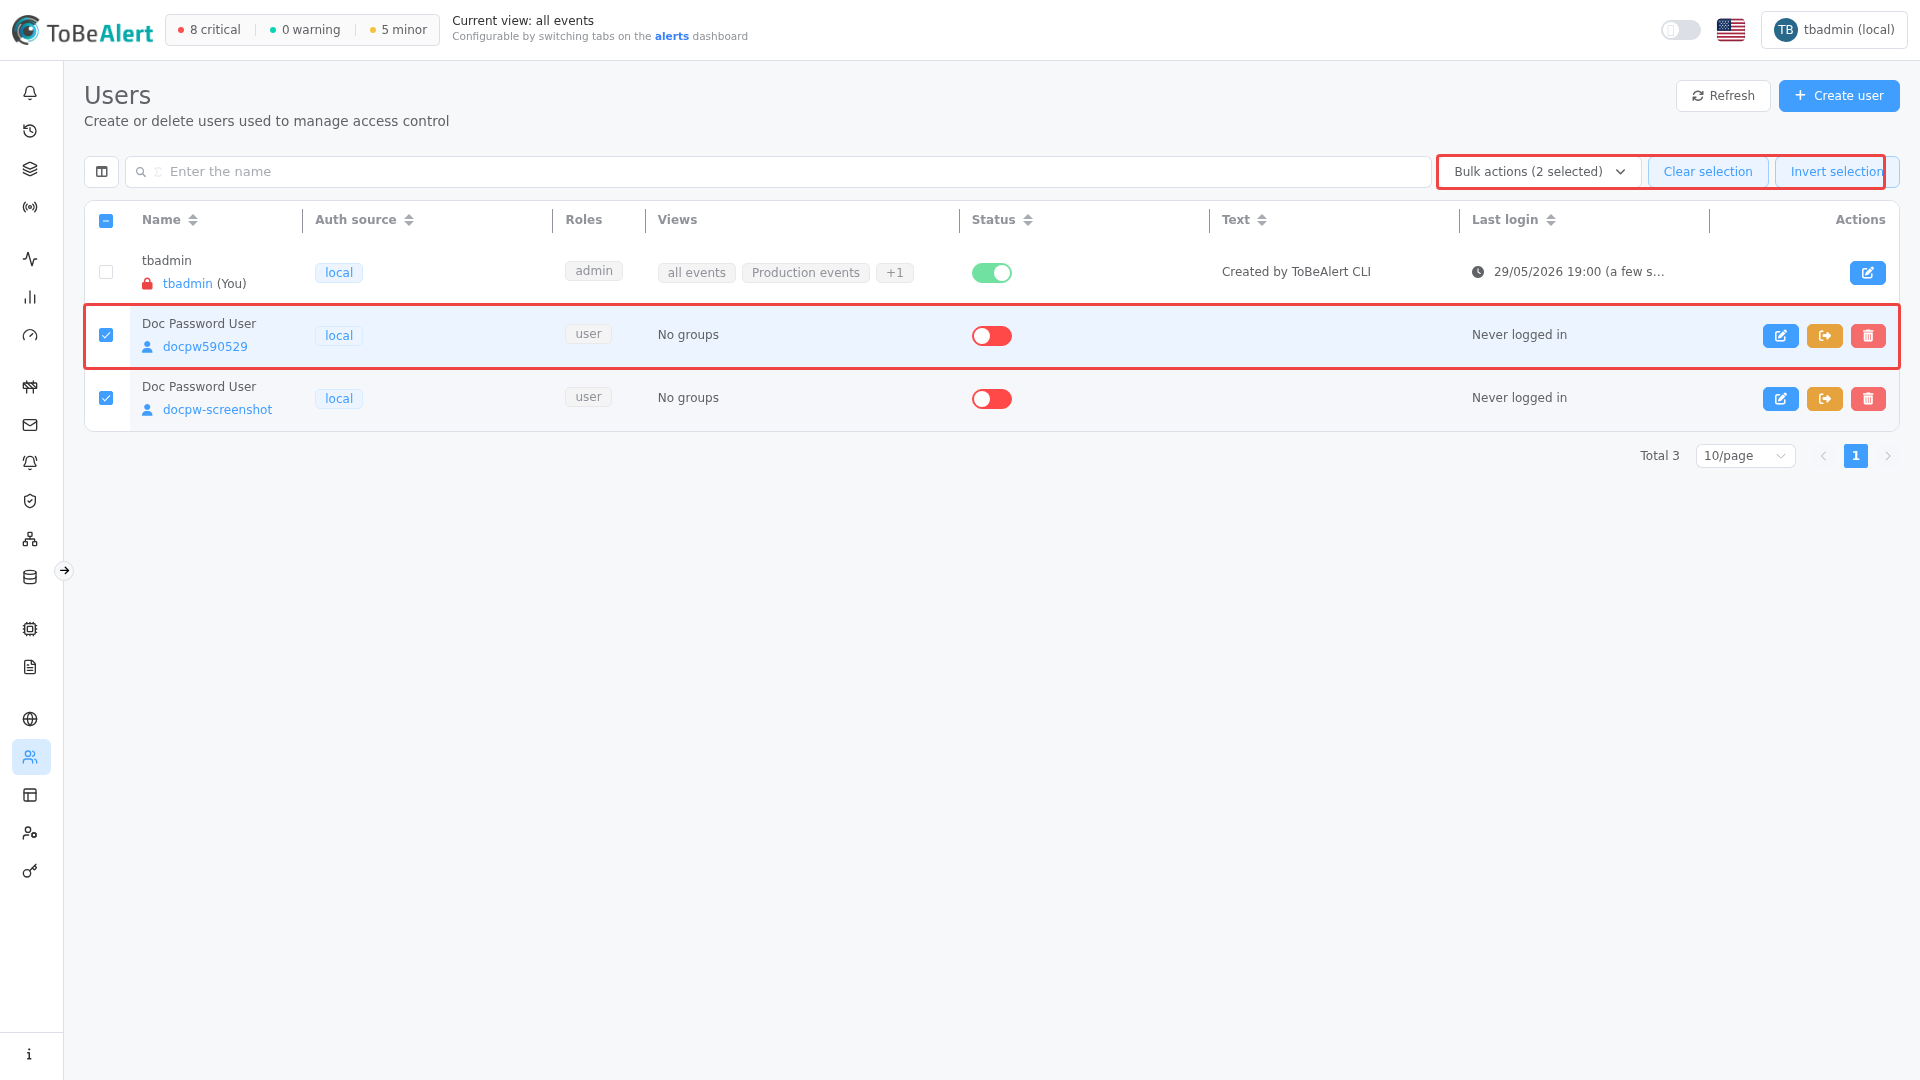Open the globe icon in sidebar
This screenshot has height=1080, width=1920.
point(30,719)
